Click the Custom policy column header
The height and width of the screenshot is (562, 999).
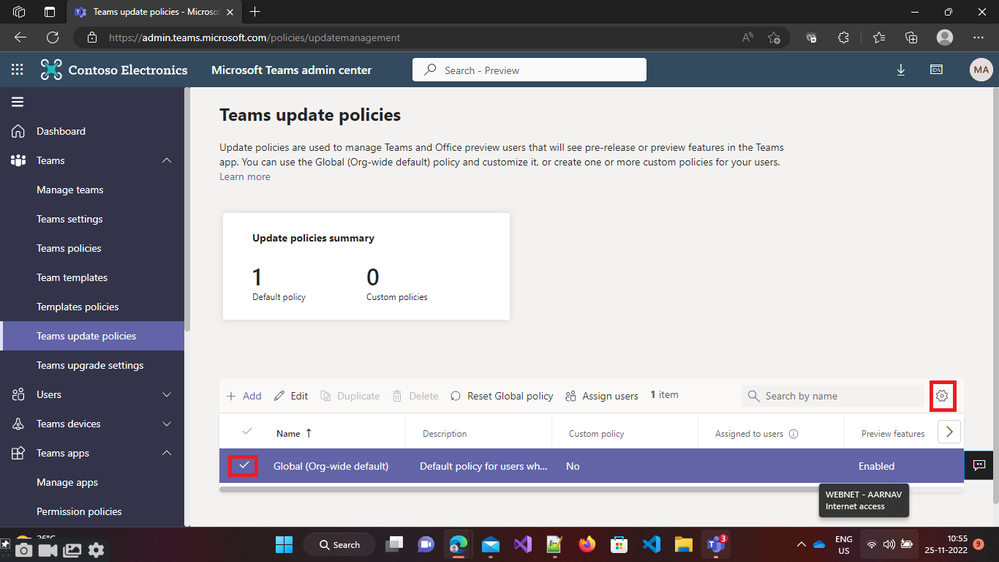point(596,434)
